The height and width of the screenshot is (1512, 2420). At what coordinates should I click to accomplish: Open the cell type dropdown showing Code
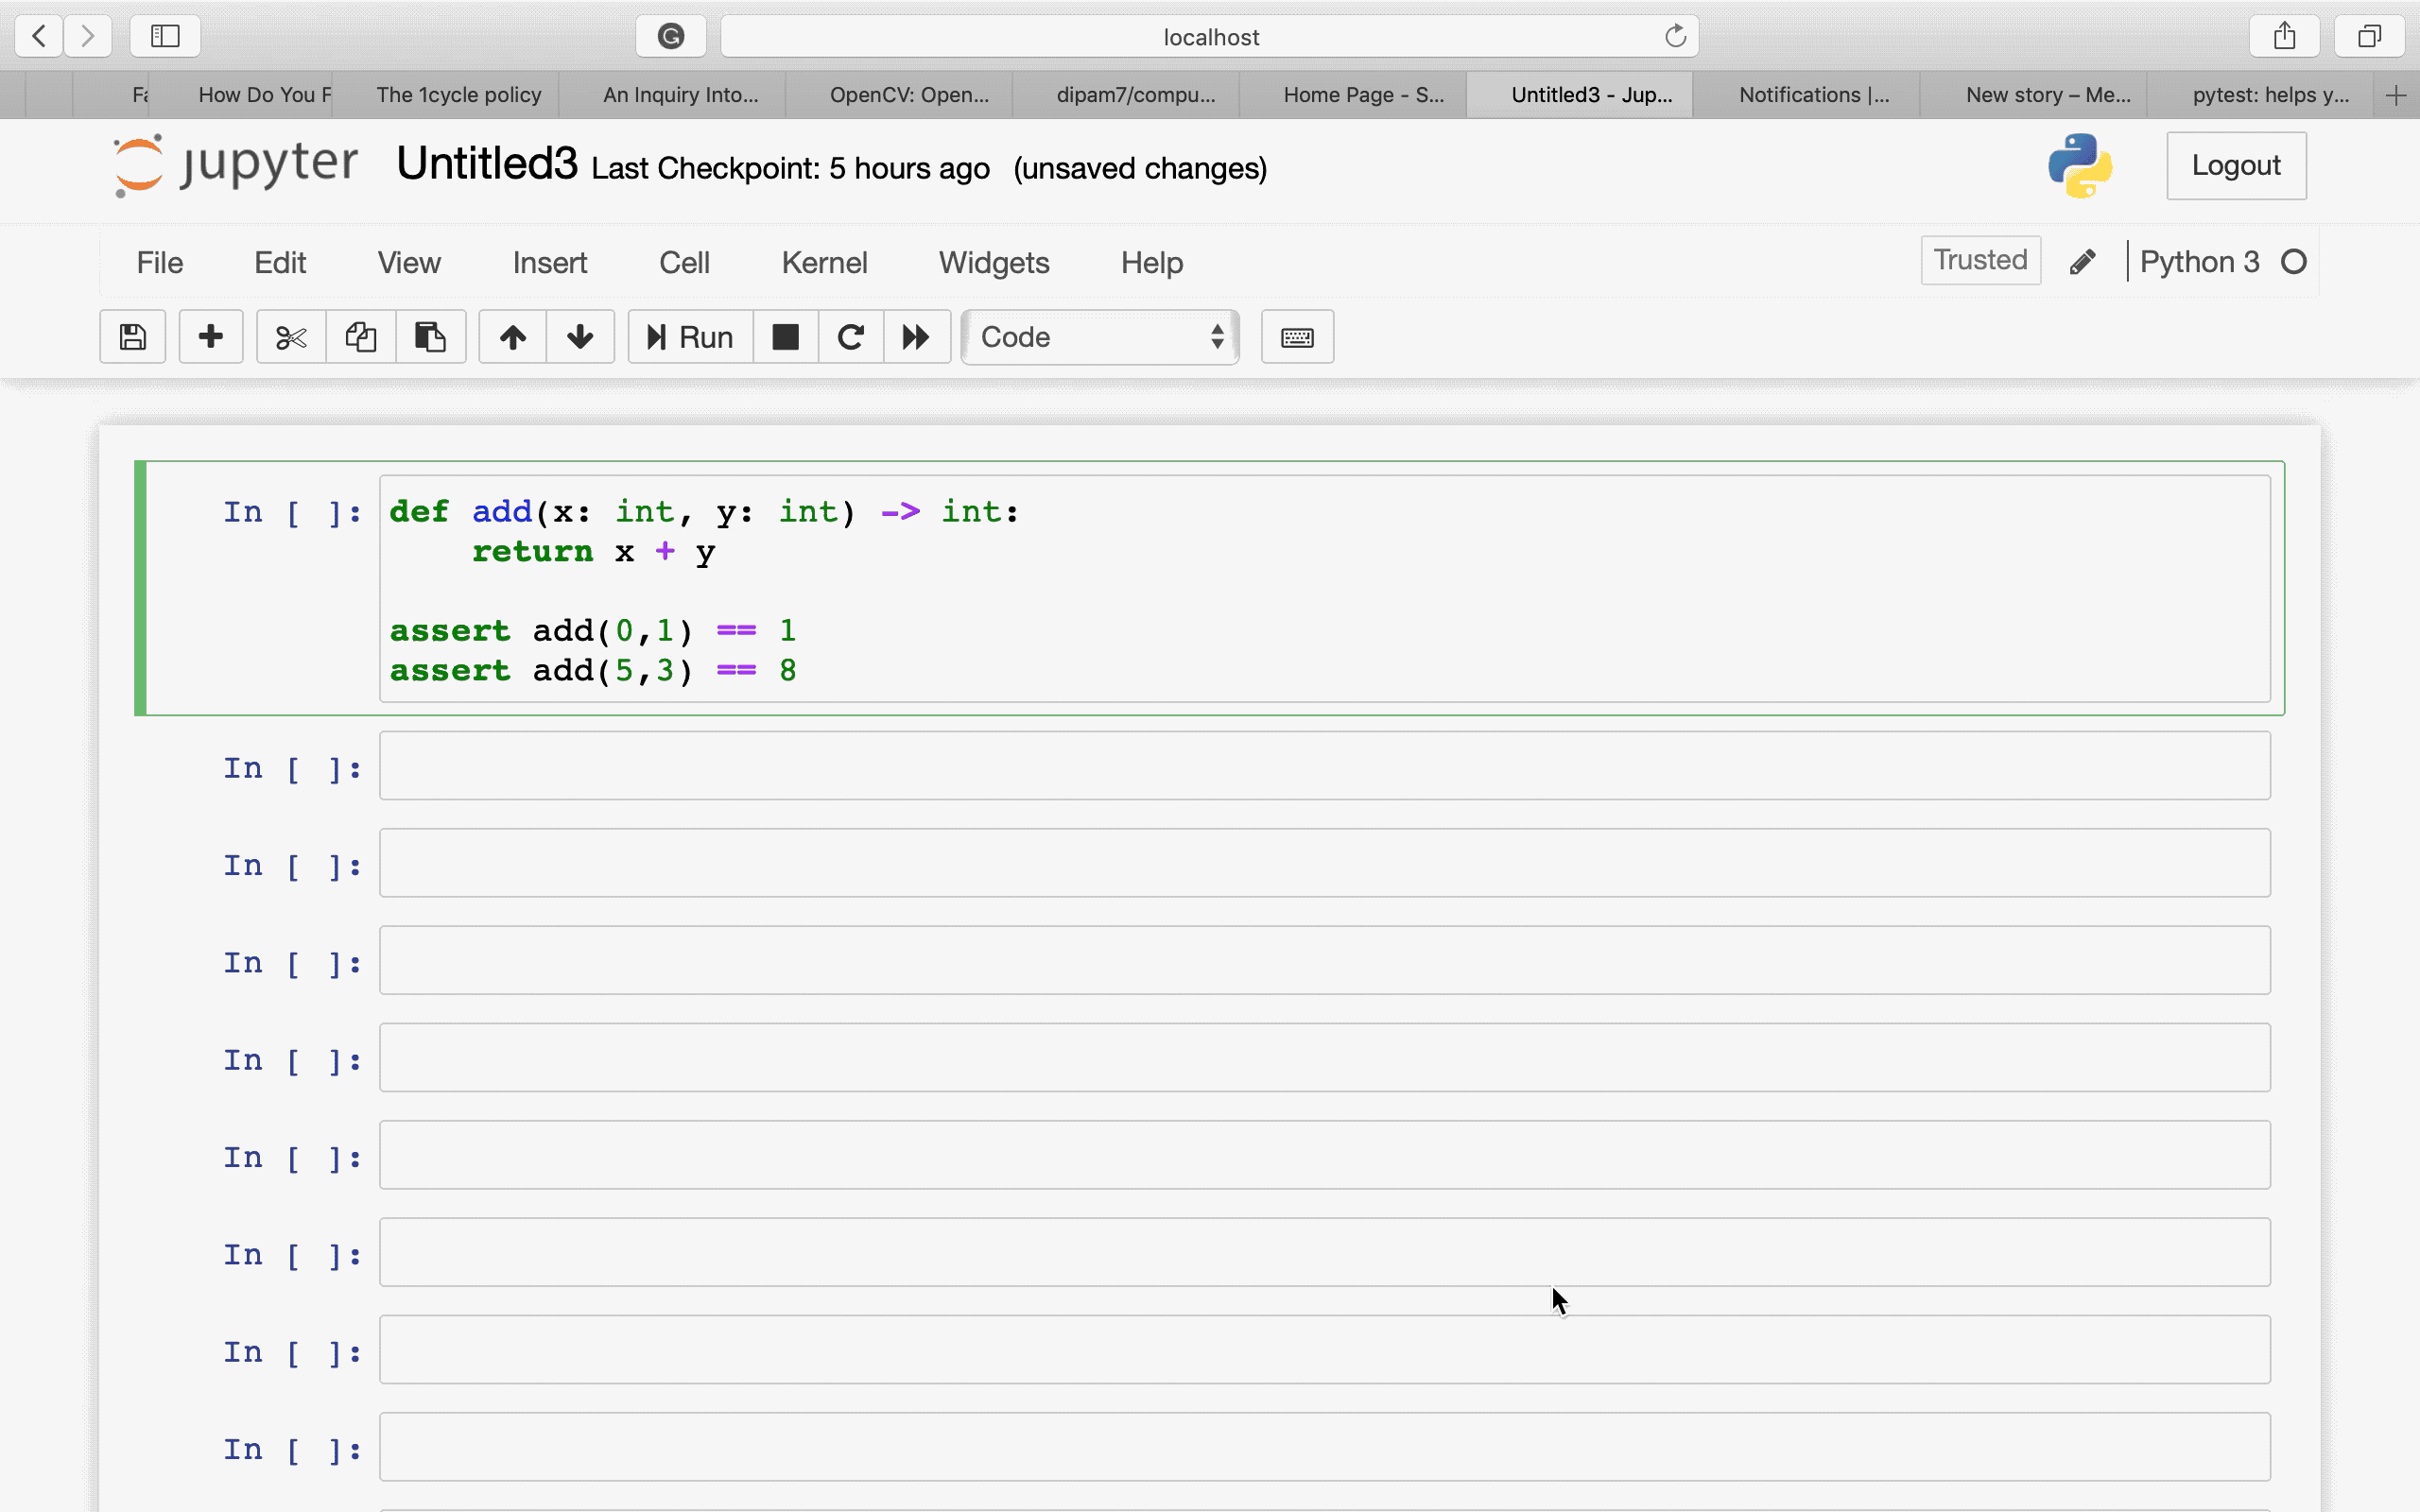point(1098,337)
